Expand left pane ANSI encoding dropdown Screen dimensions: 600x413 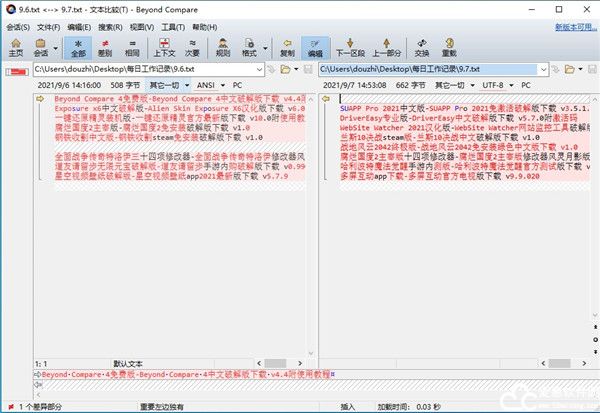[x=223, y=85]
